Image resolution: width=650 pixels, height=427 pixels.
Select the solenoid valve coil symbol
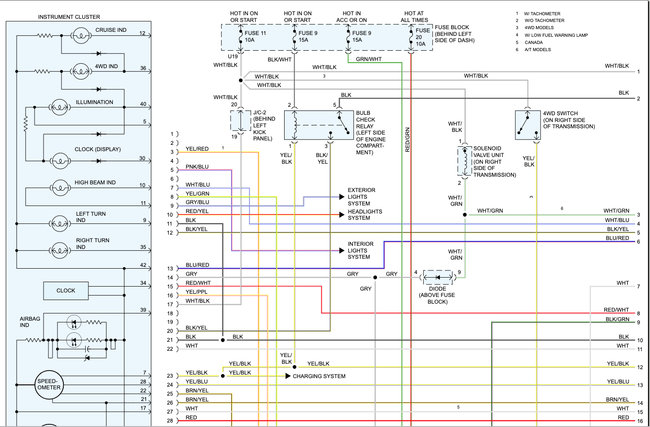point(464,161)
